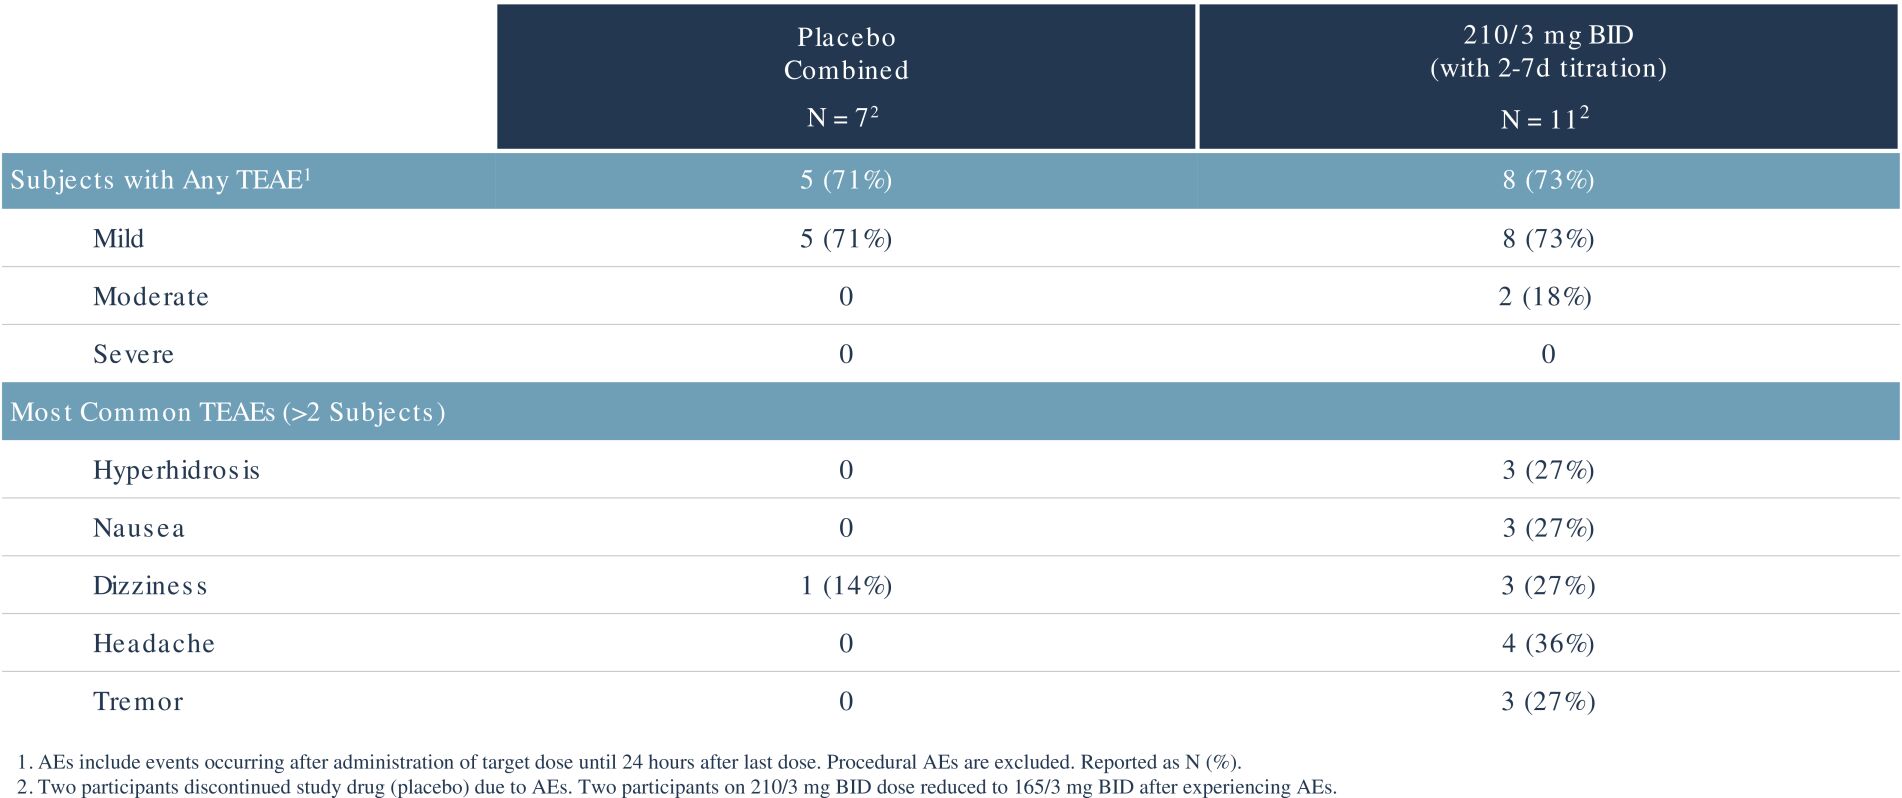Click the Mild placebo value 5 (71%)
This screenshot has height=798, width=1902.
pos(845,239)
